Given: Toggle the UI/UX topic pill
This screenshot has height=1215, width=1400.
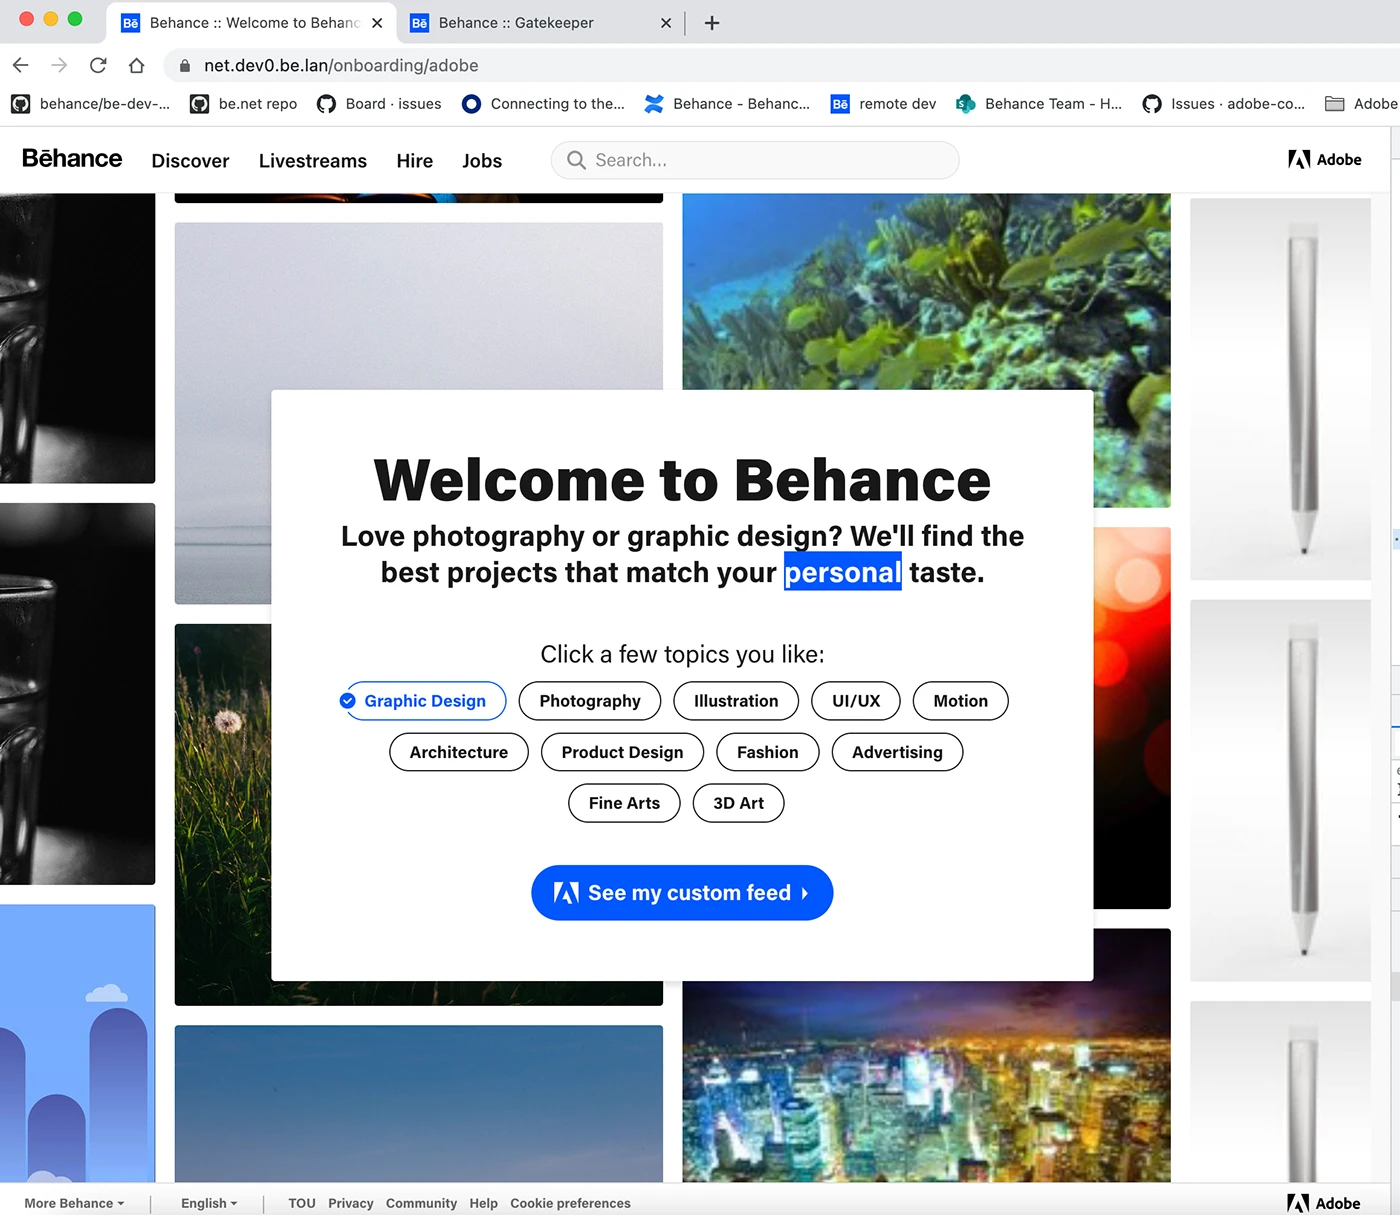Looking at the screenshot, I should [x=856, y=701].
